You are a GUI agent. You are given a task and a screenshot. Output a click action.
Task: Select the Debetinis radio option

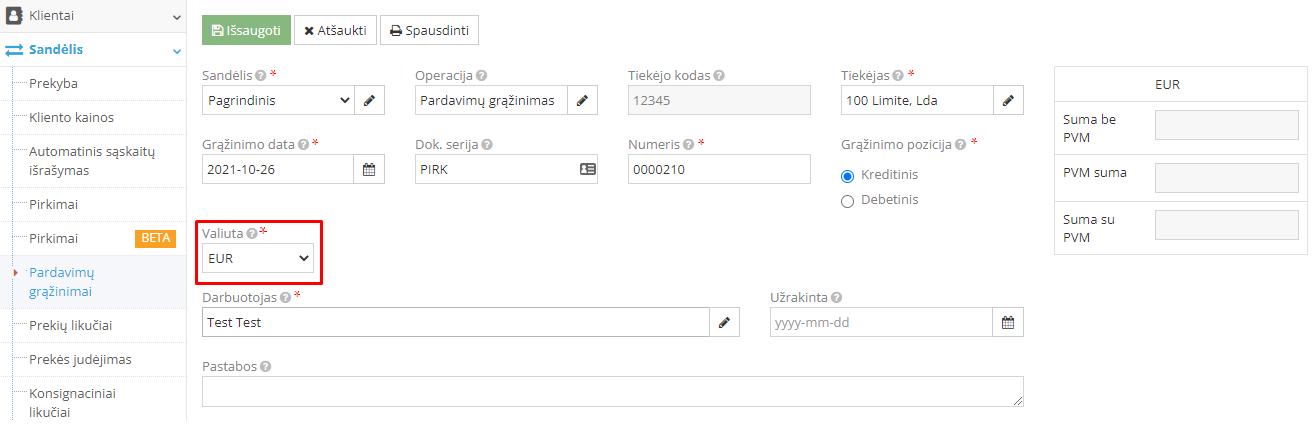click(x=848, y=200)
